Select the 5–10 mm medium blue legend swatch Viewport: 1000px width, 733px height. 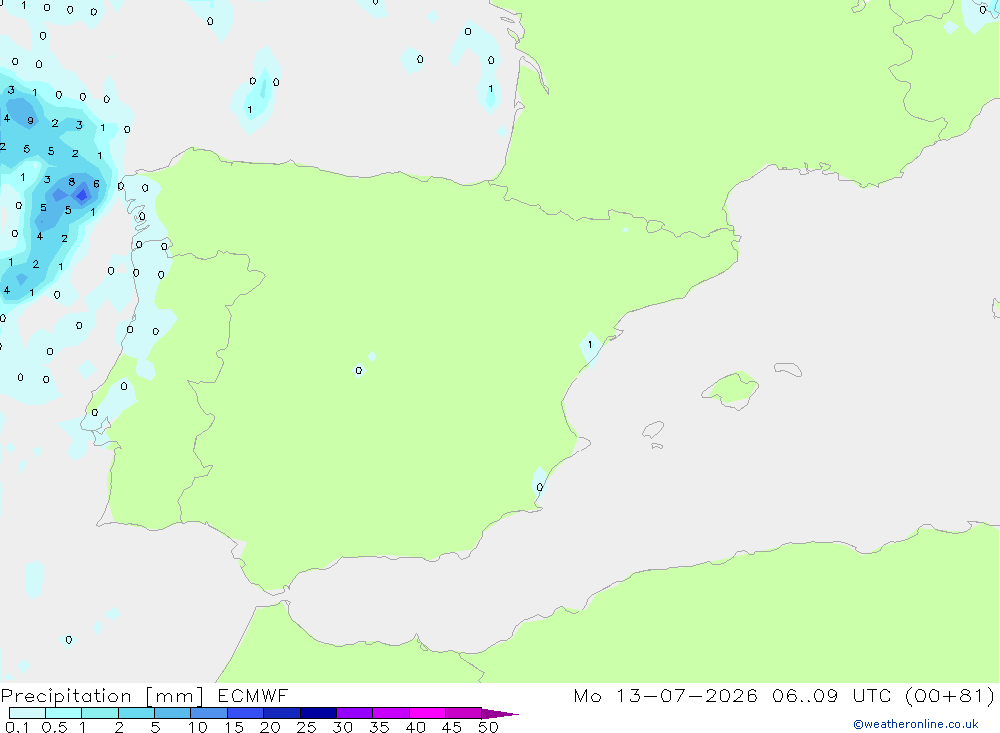[x=172, y=713]
